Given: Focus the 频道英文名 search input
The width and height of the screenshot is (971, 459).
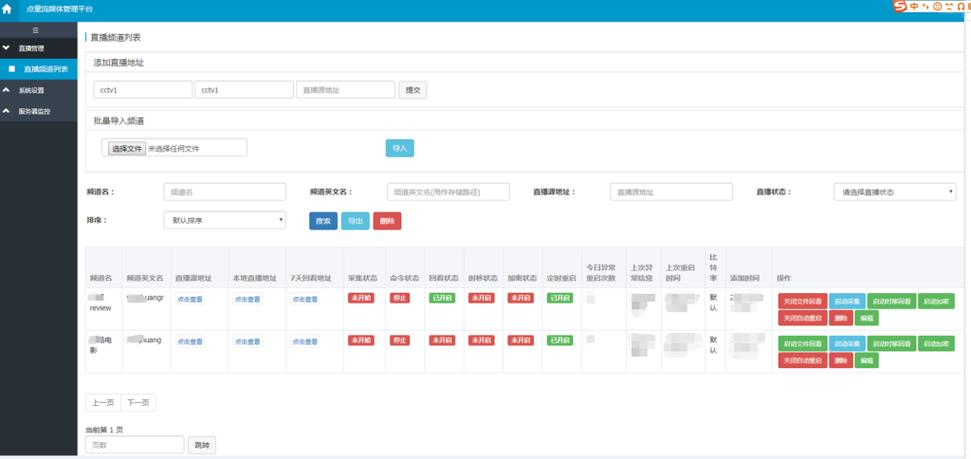Looking at the screenshot, I should tap(448, 192).
